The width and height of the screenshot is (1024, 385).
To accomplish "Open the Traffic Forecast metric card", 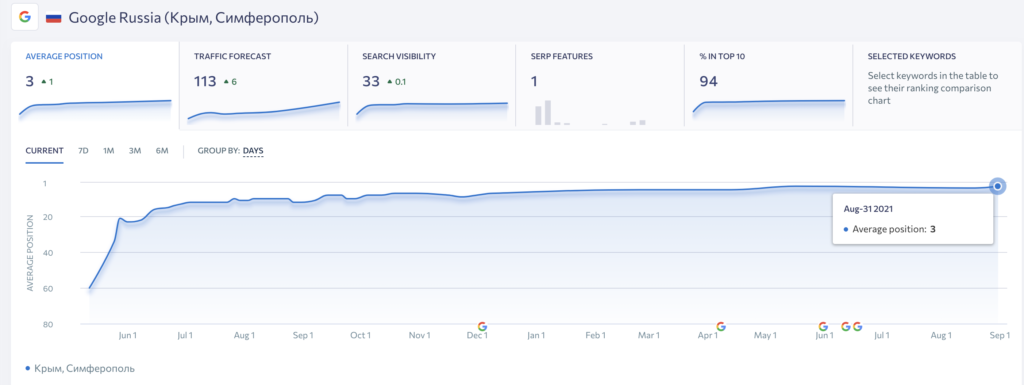I will coord(263,85).
